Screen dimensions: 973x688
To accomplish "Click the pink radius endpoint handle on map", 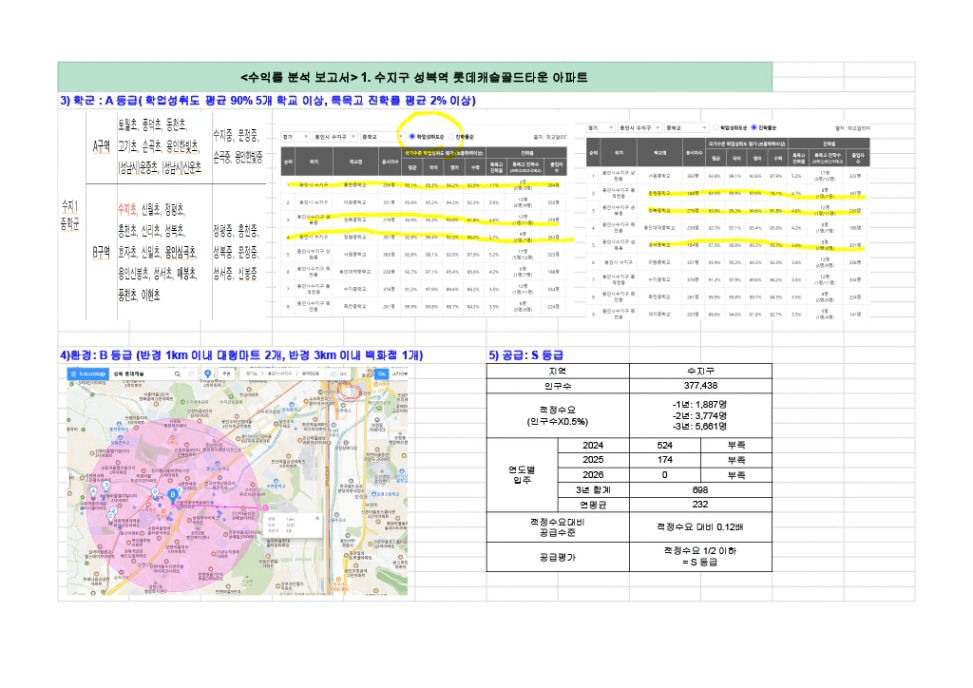I will [x=266, y=508].
